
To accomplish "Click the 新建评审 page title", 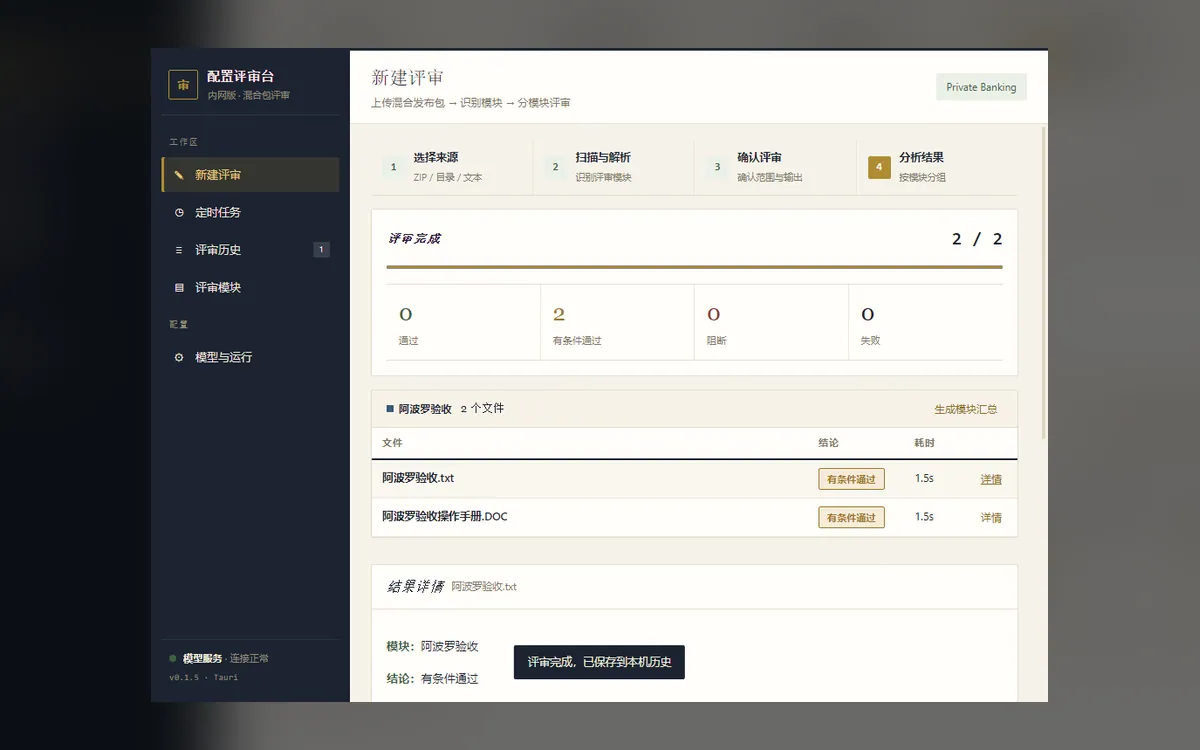I will coord(408,78).
